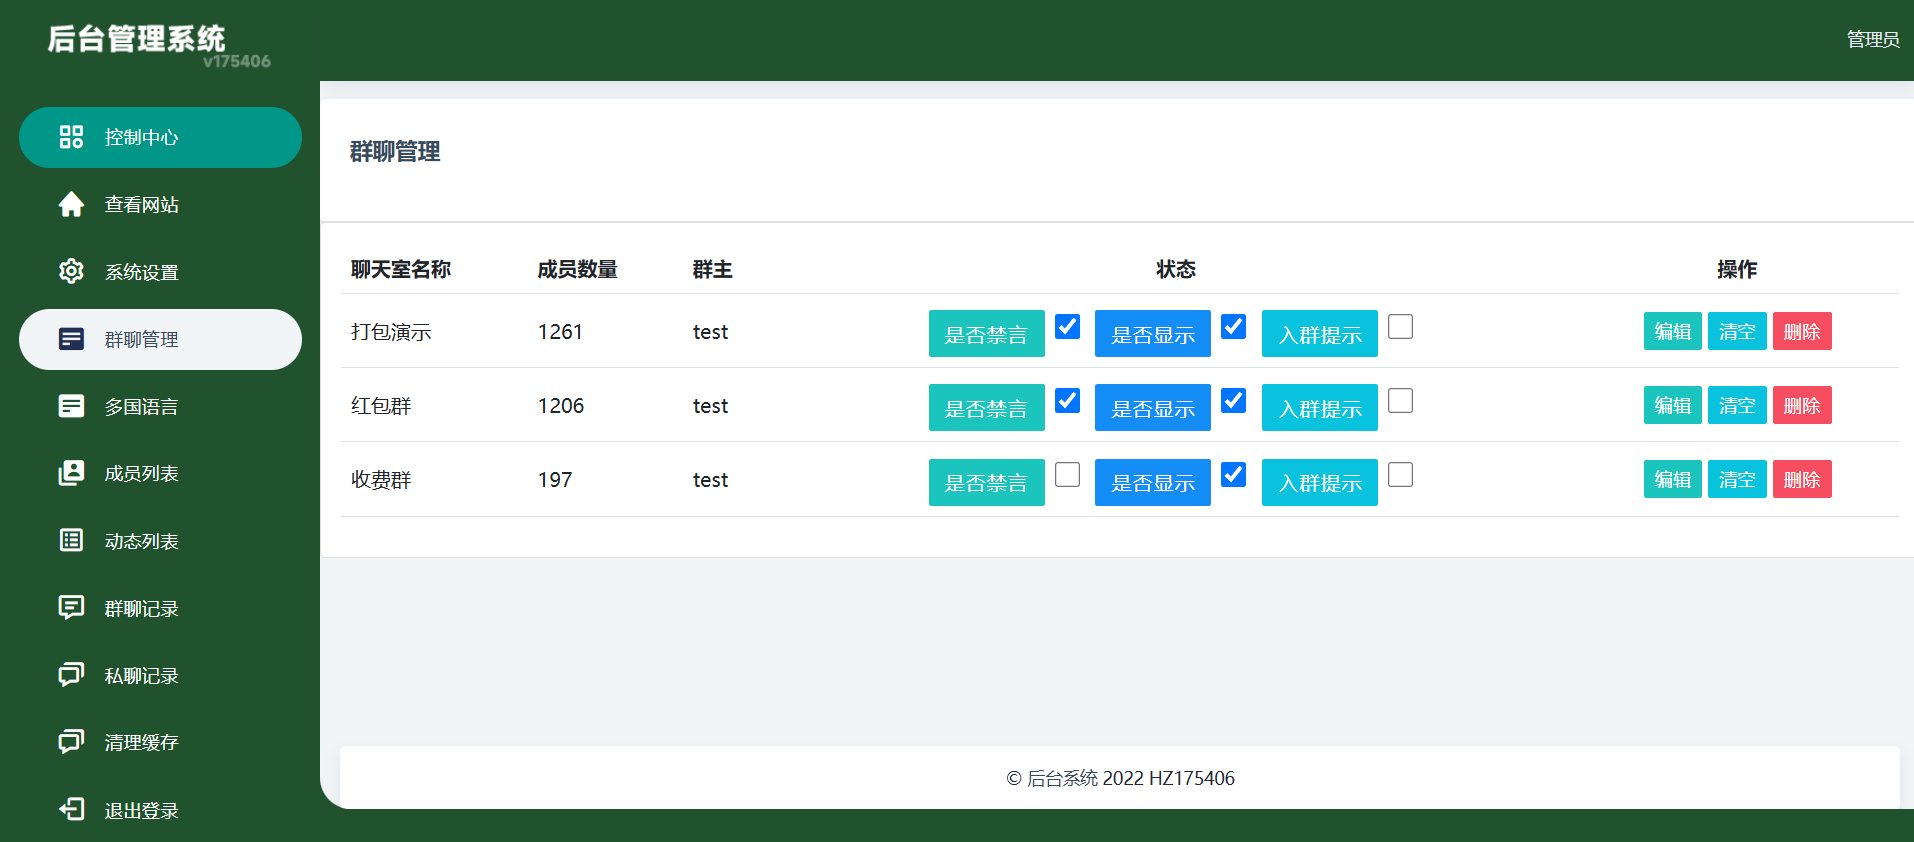The width and height of the screenshot is (1914, 842).
Task: Click the 退出登录 logout icon
Action: [x=71, y=809]
